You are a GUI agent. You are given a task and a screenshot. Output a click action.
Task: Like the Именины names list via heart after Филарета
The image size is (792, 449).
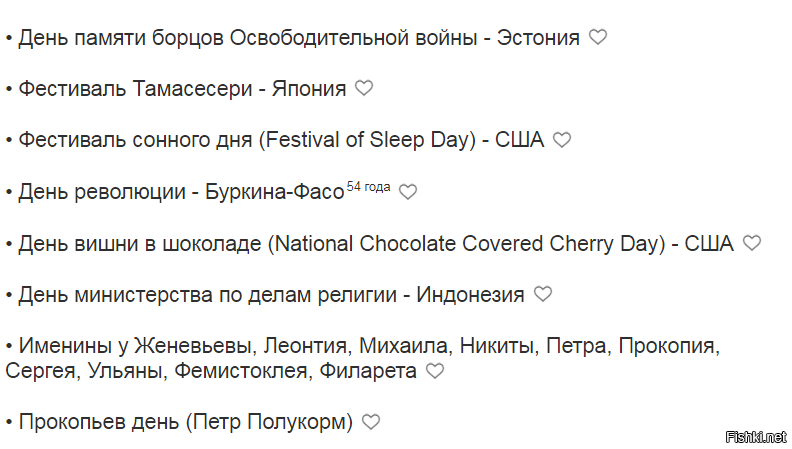[x=435, y=371]
